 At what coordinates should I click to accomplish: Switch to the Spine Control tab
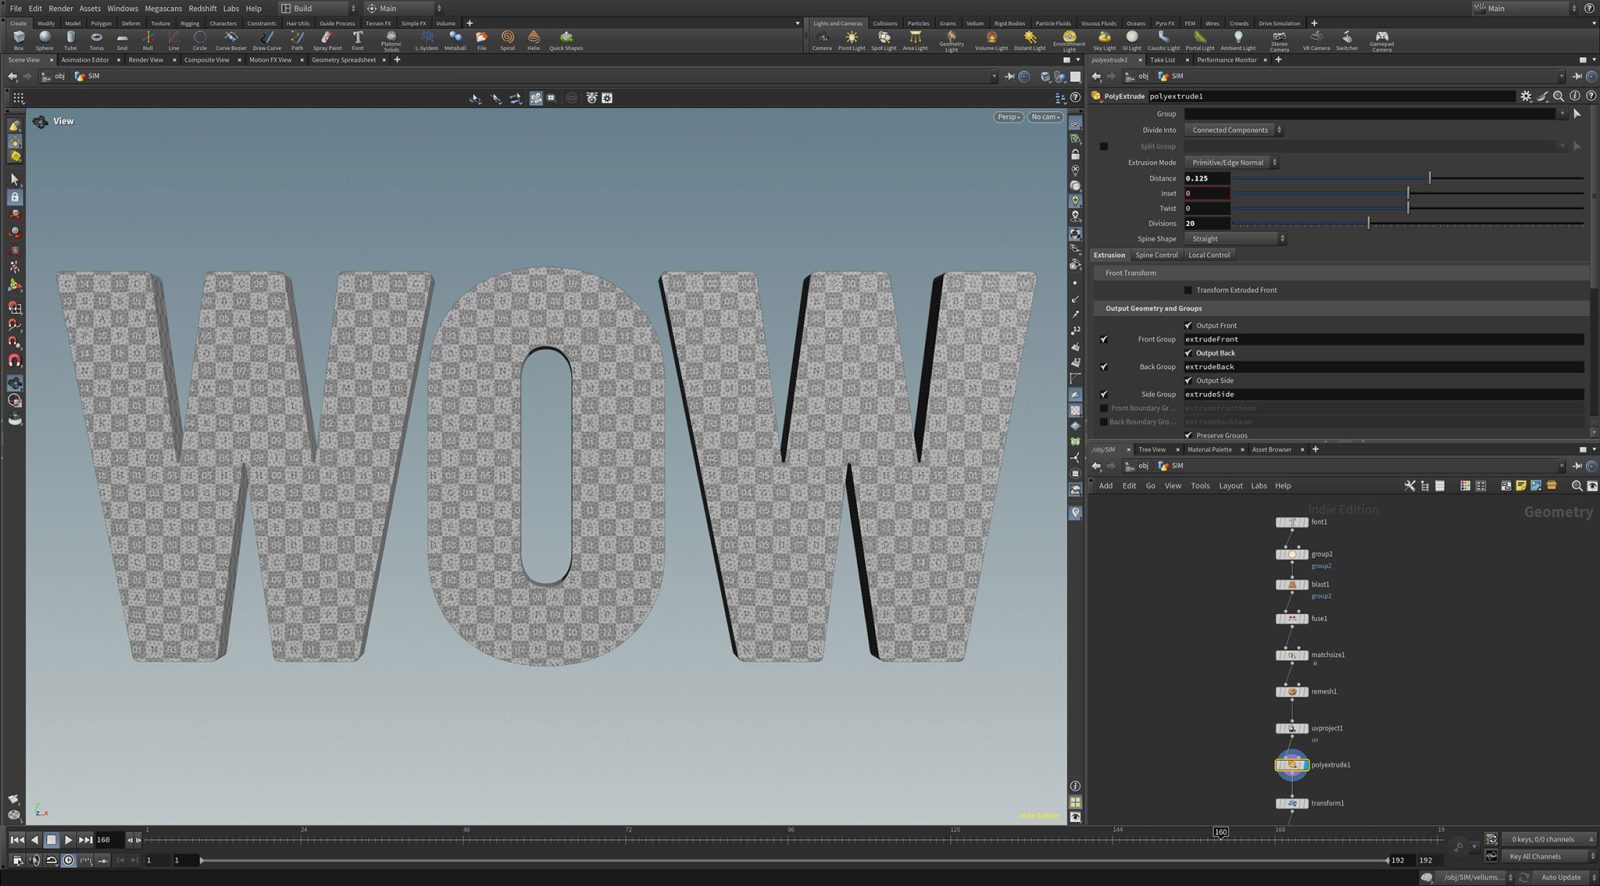tap(1156, 255)
